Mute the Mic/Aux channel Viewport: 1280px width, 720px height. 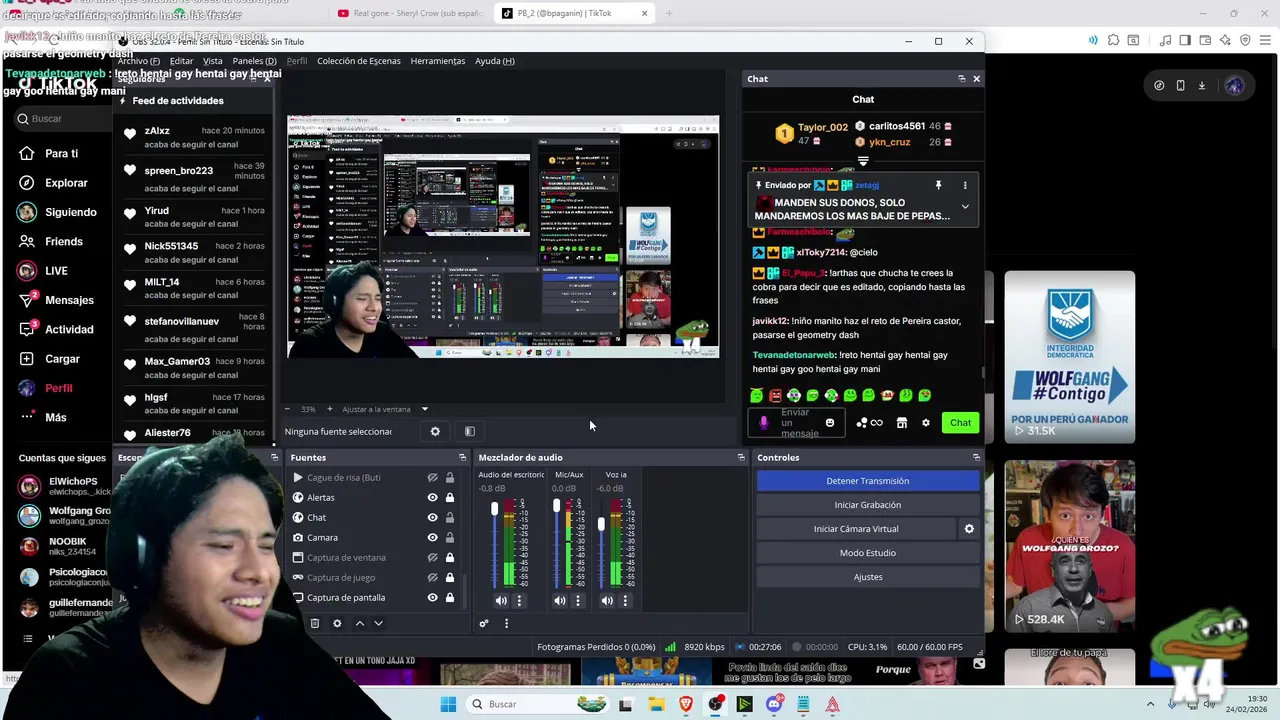[x=559, y=601]
